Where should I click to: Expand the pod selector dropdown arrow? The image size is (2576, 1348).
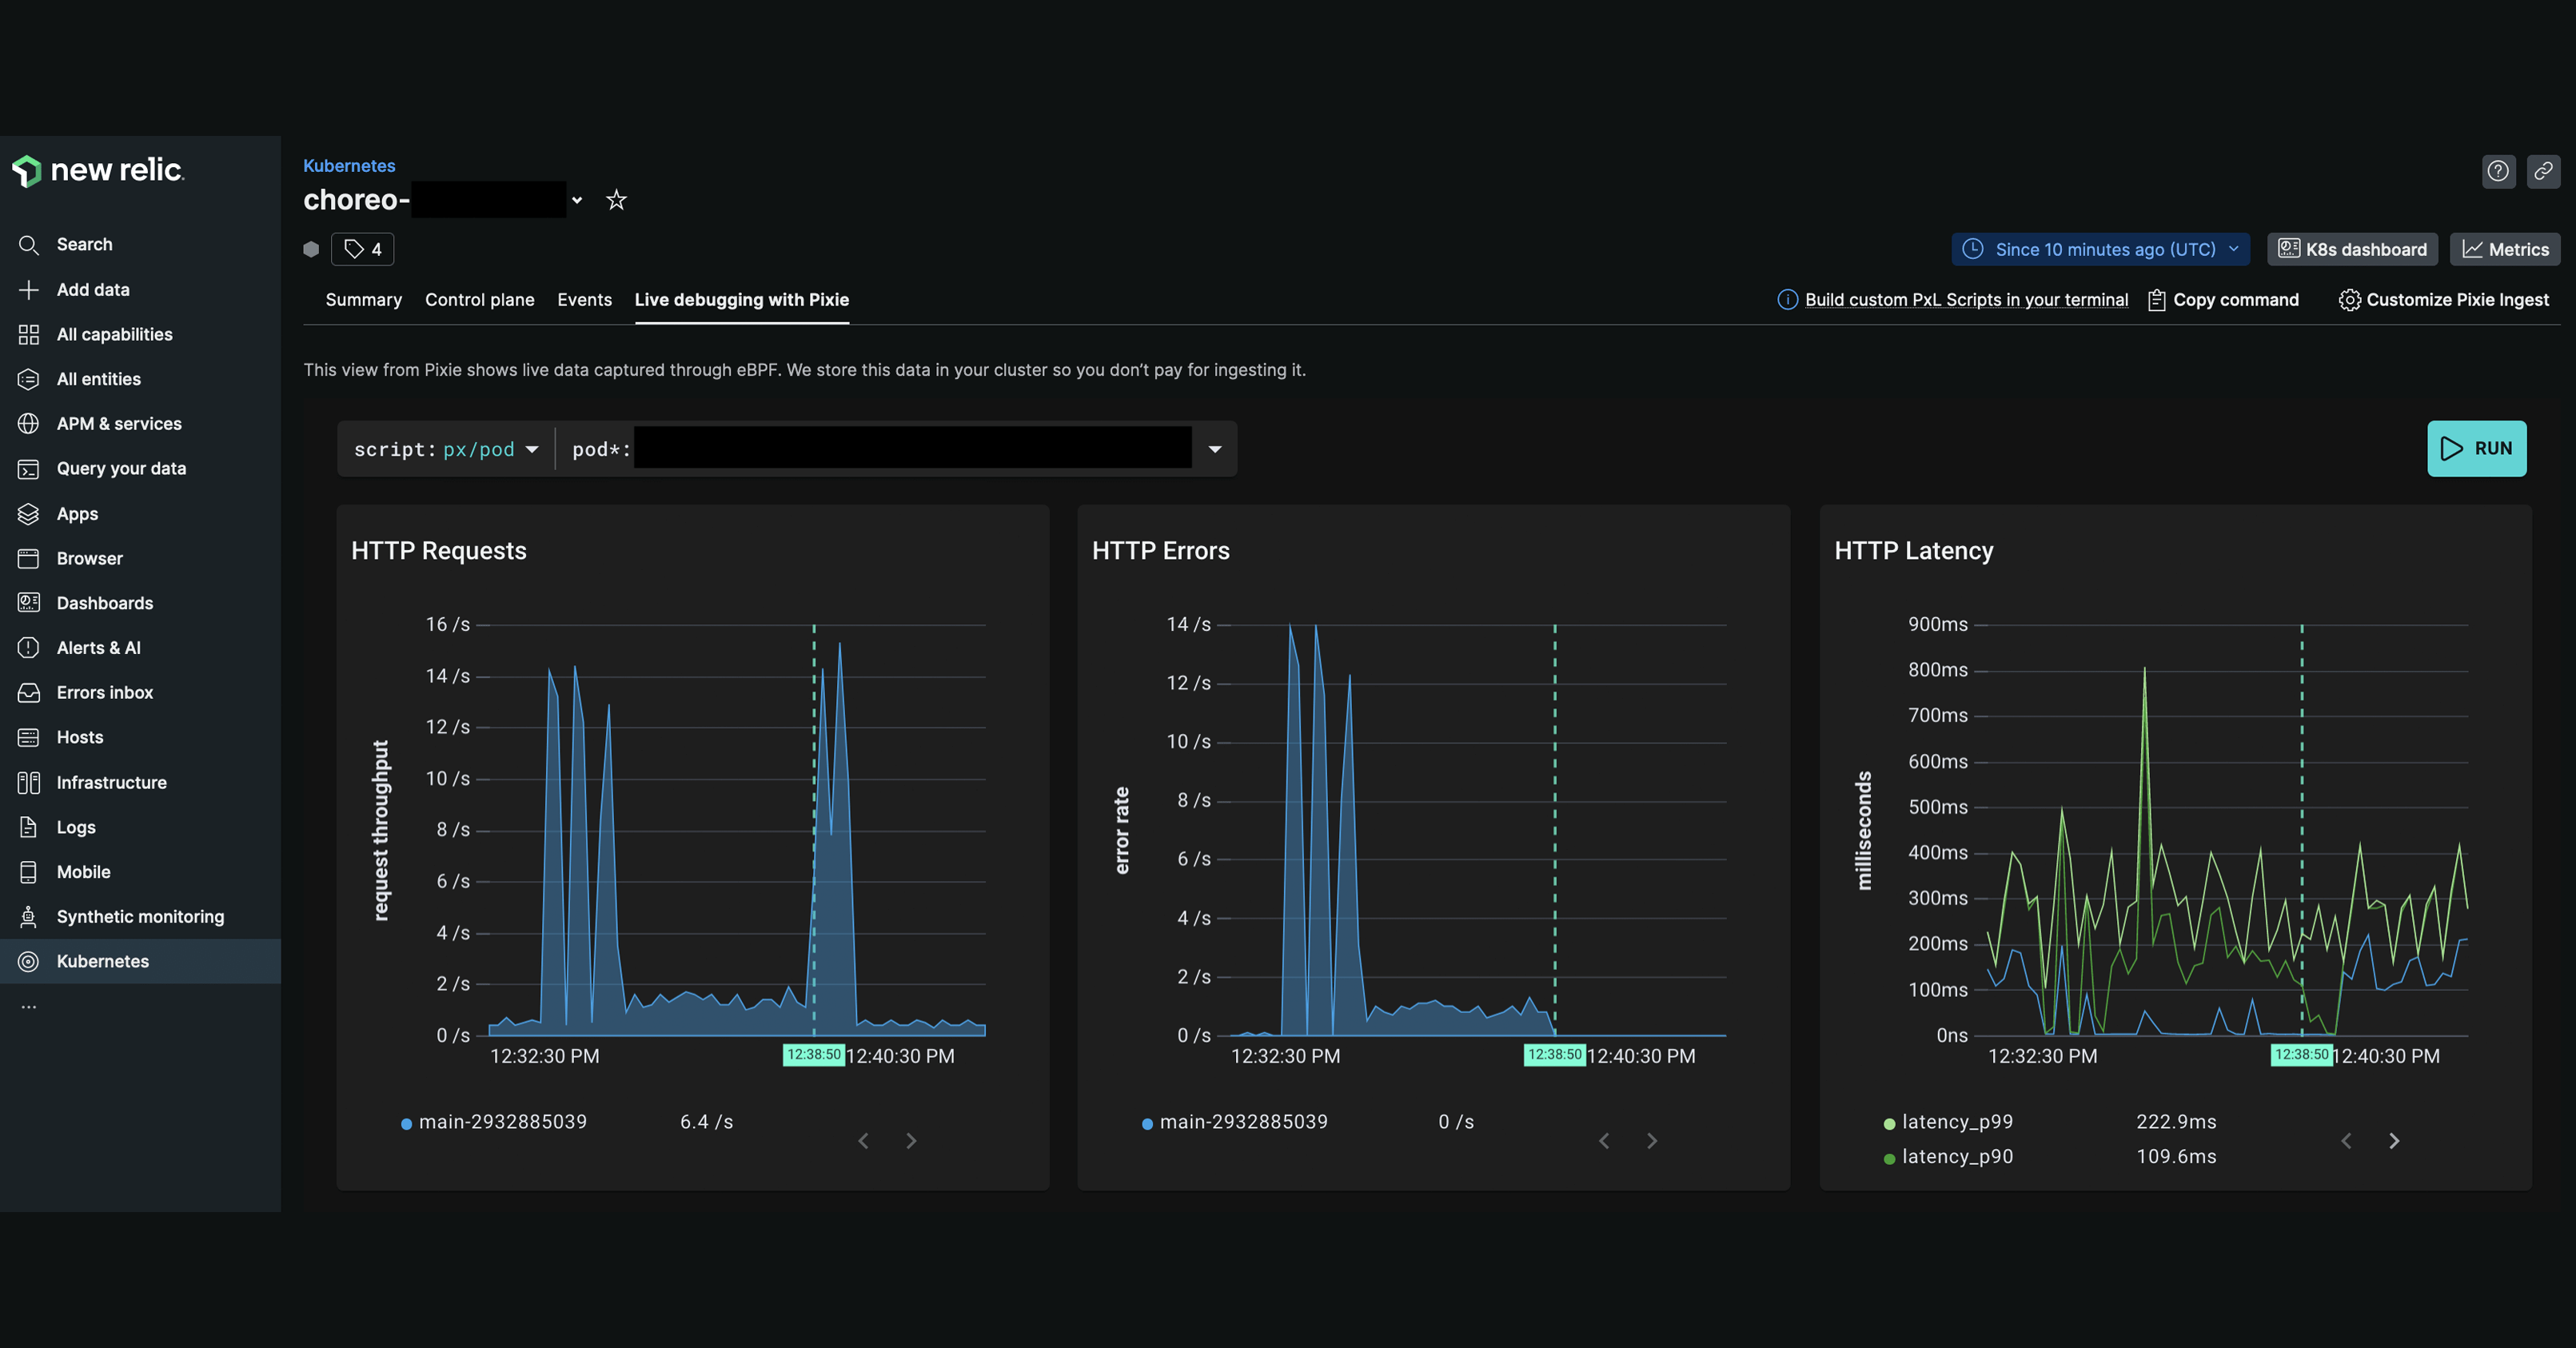click(x=1215, y=449)
